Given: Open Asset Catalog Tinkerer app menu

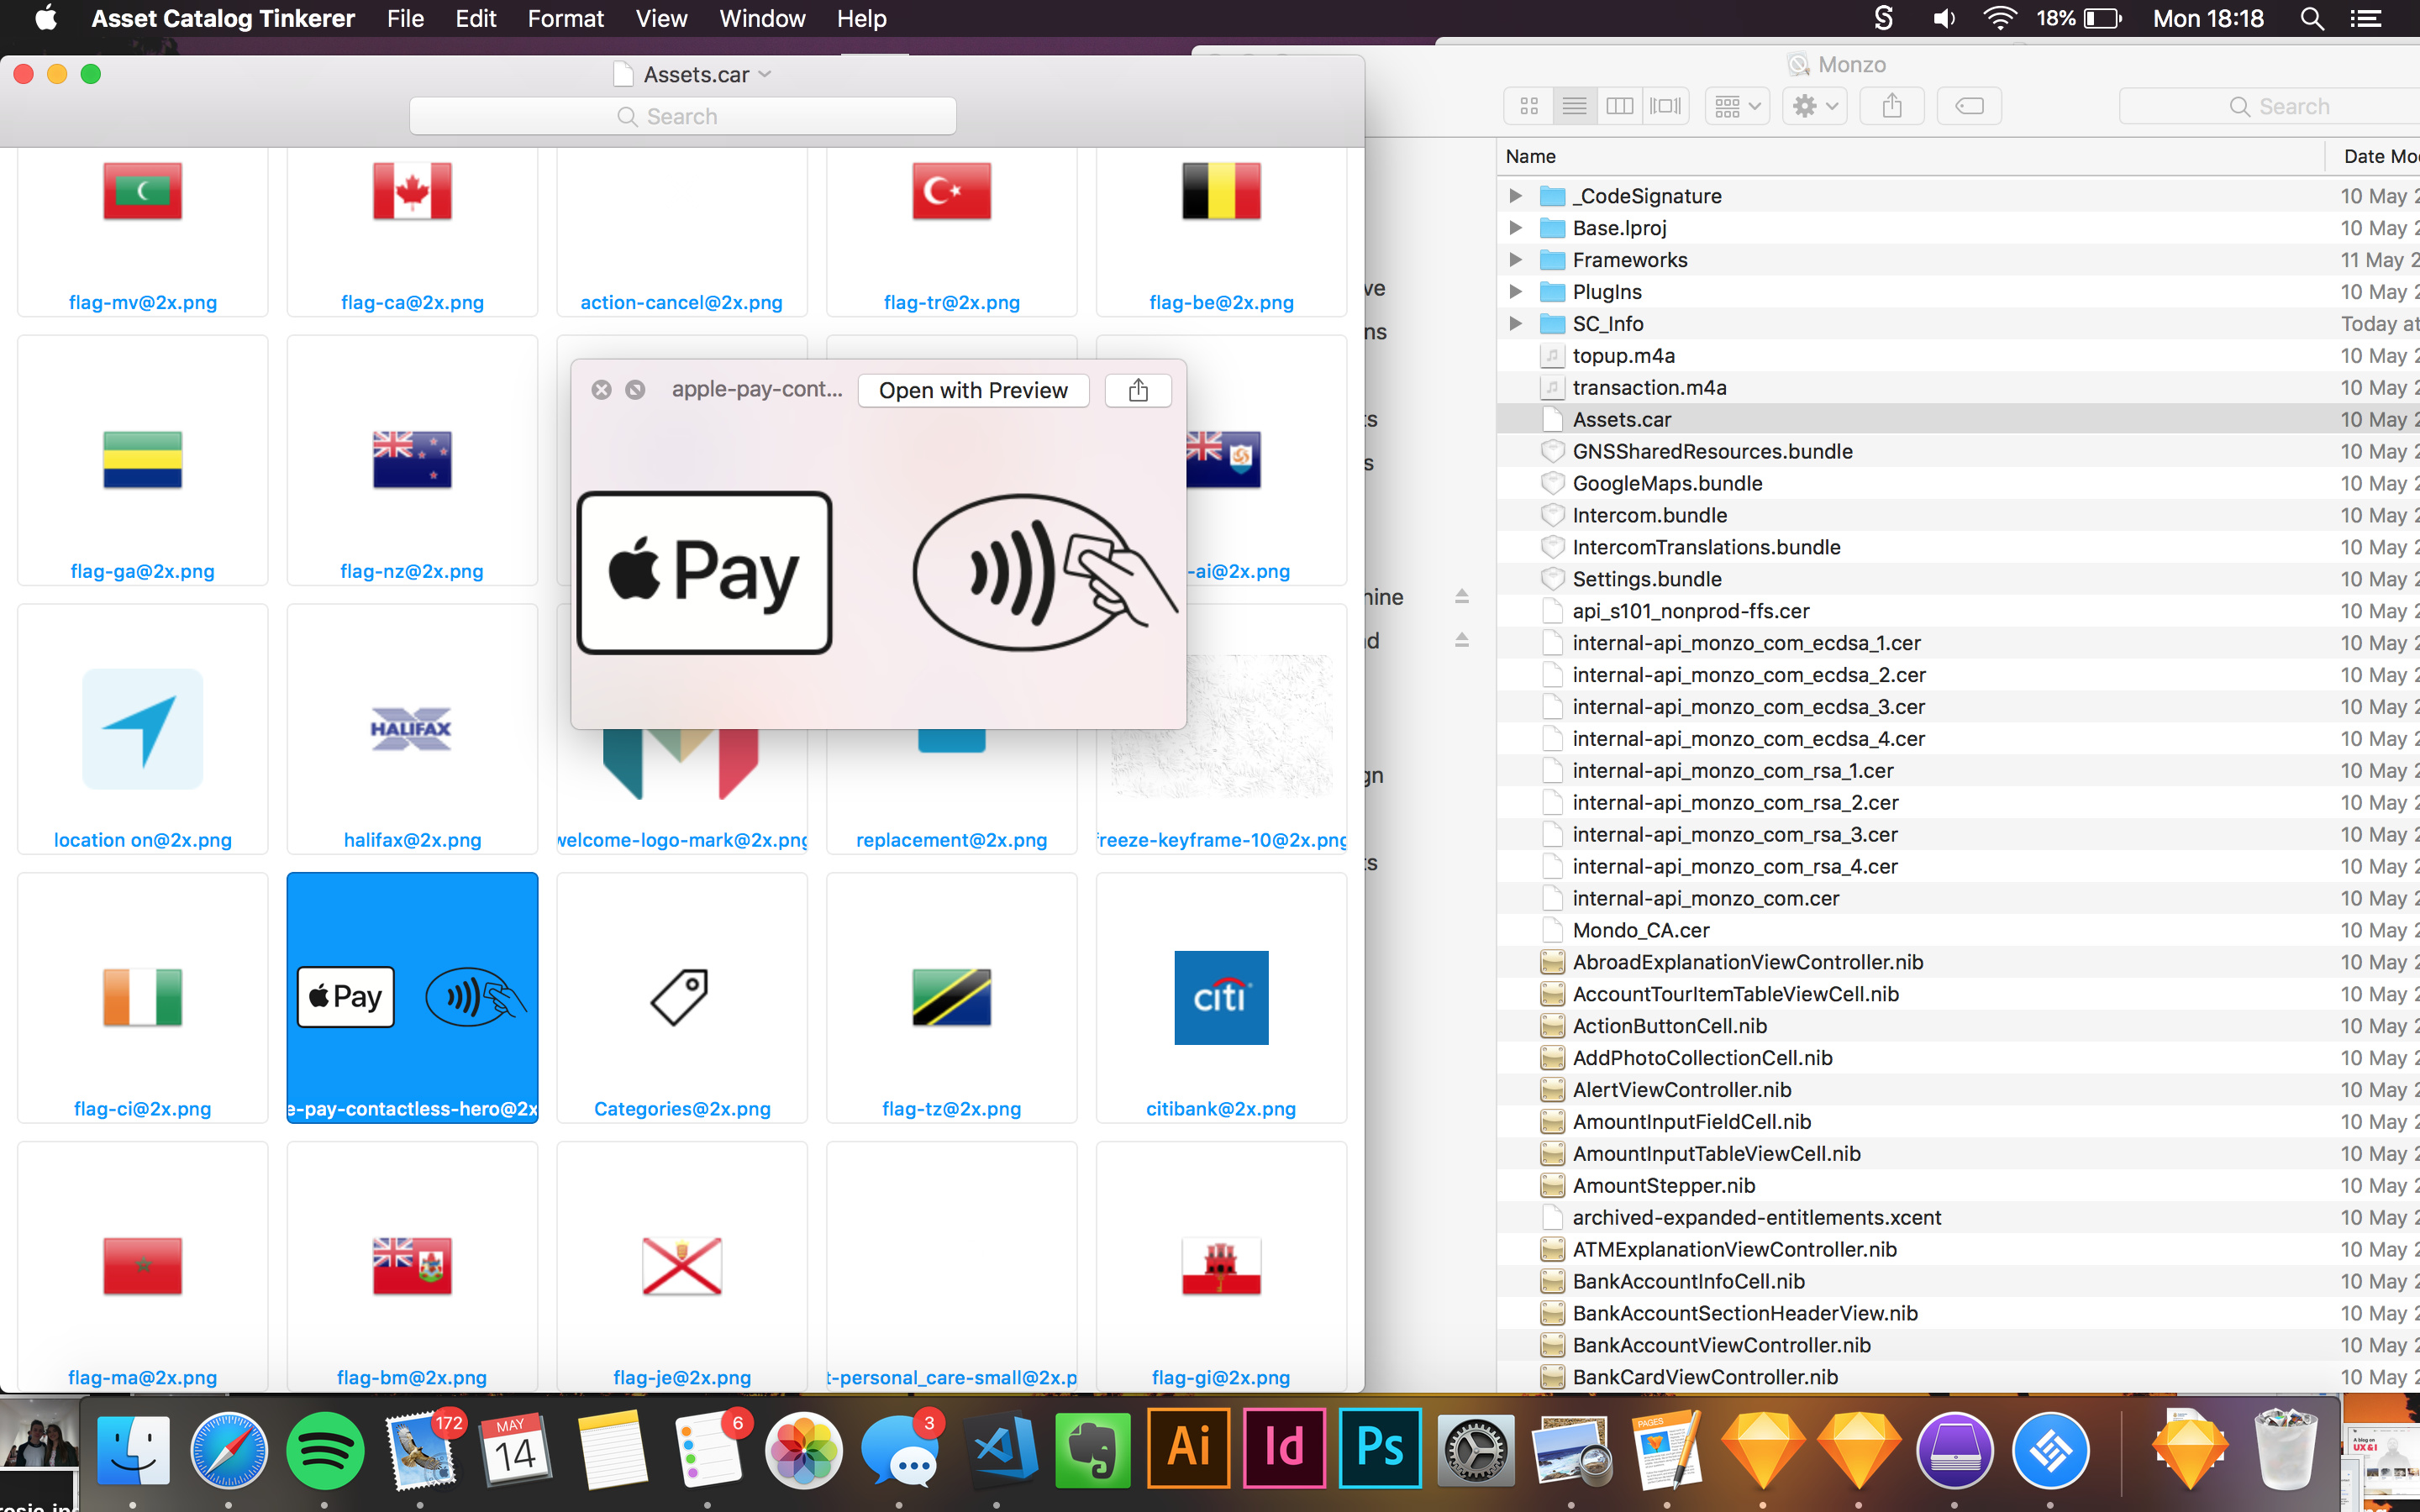Looking at the screenshot, I should tap(223, 18).
